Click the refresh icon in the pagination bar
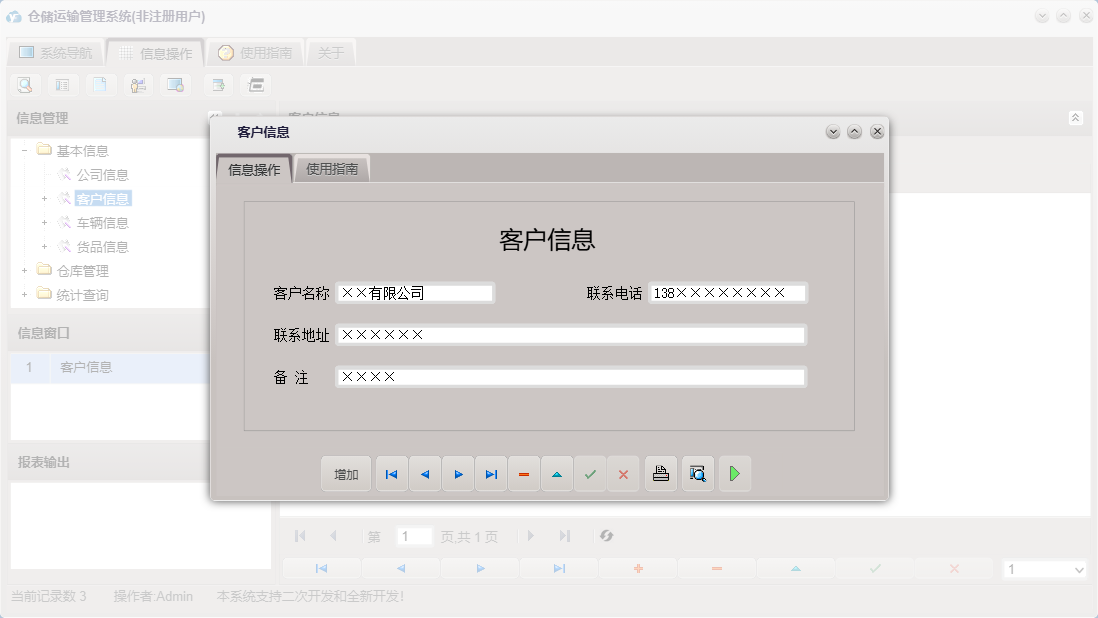The width and height of the screenshot is (1098, 618). coord(607,536)
